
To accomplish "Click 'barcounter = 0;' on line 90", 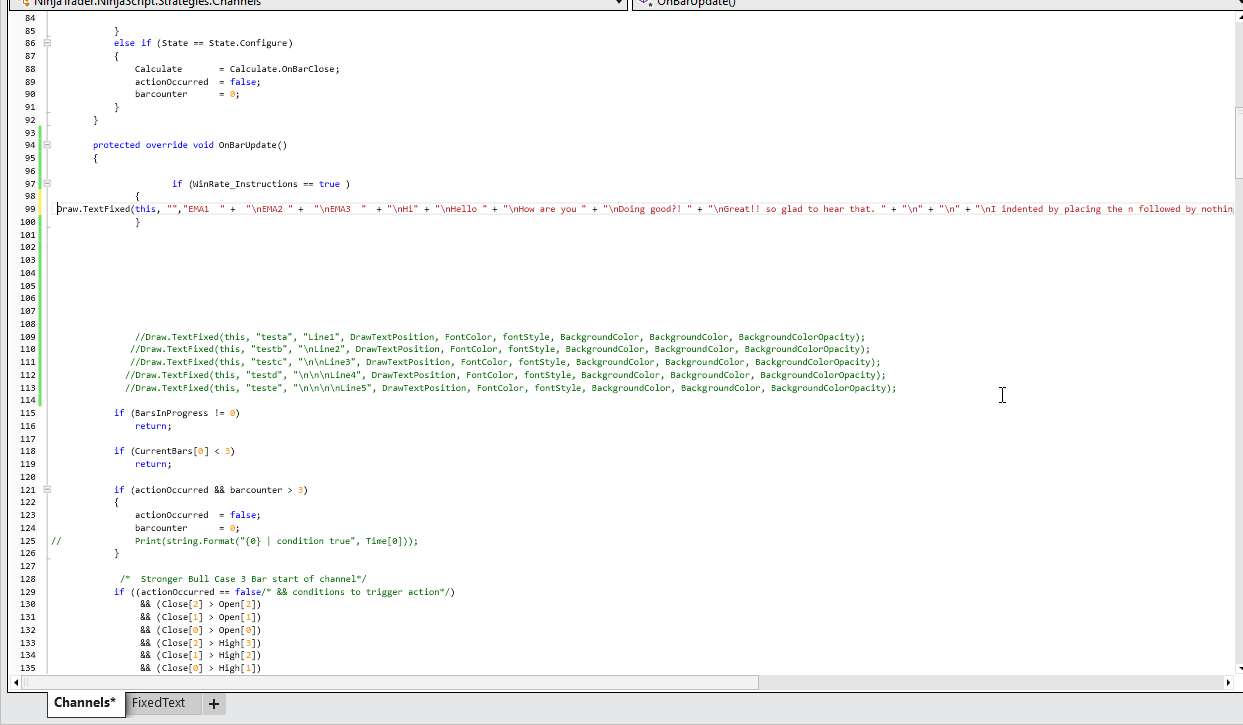I will click(x=187, y=94).
